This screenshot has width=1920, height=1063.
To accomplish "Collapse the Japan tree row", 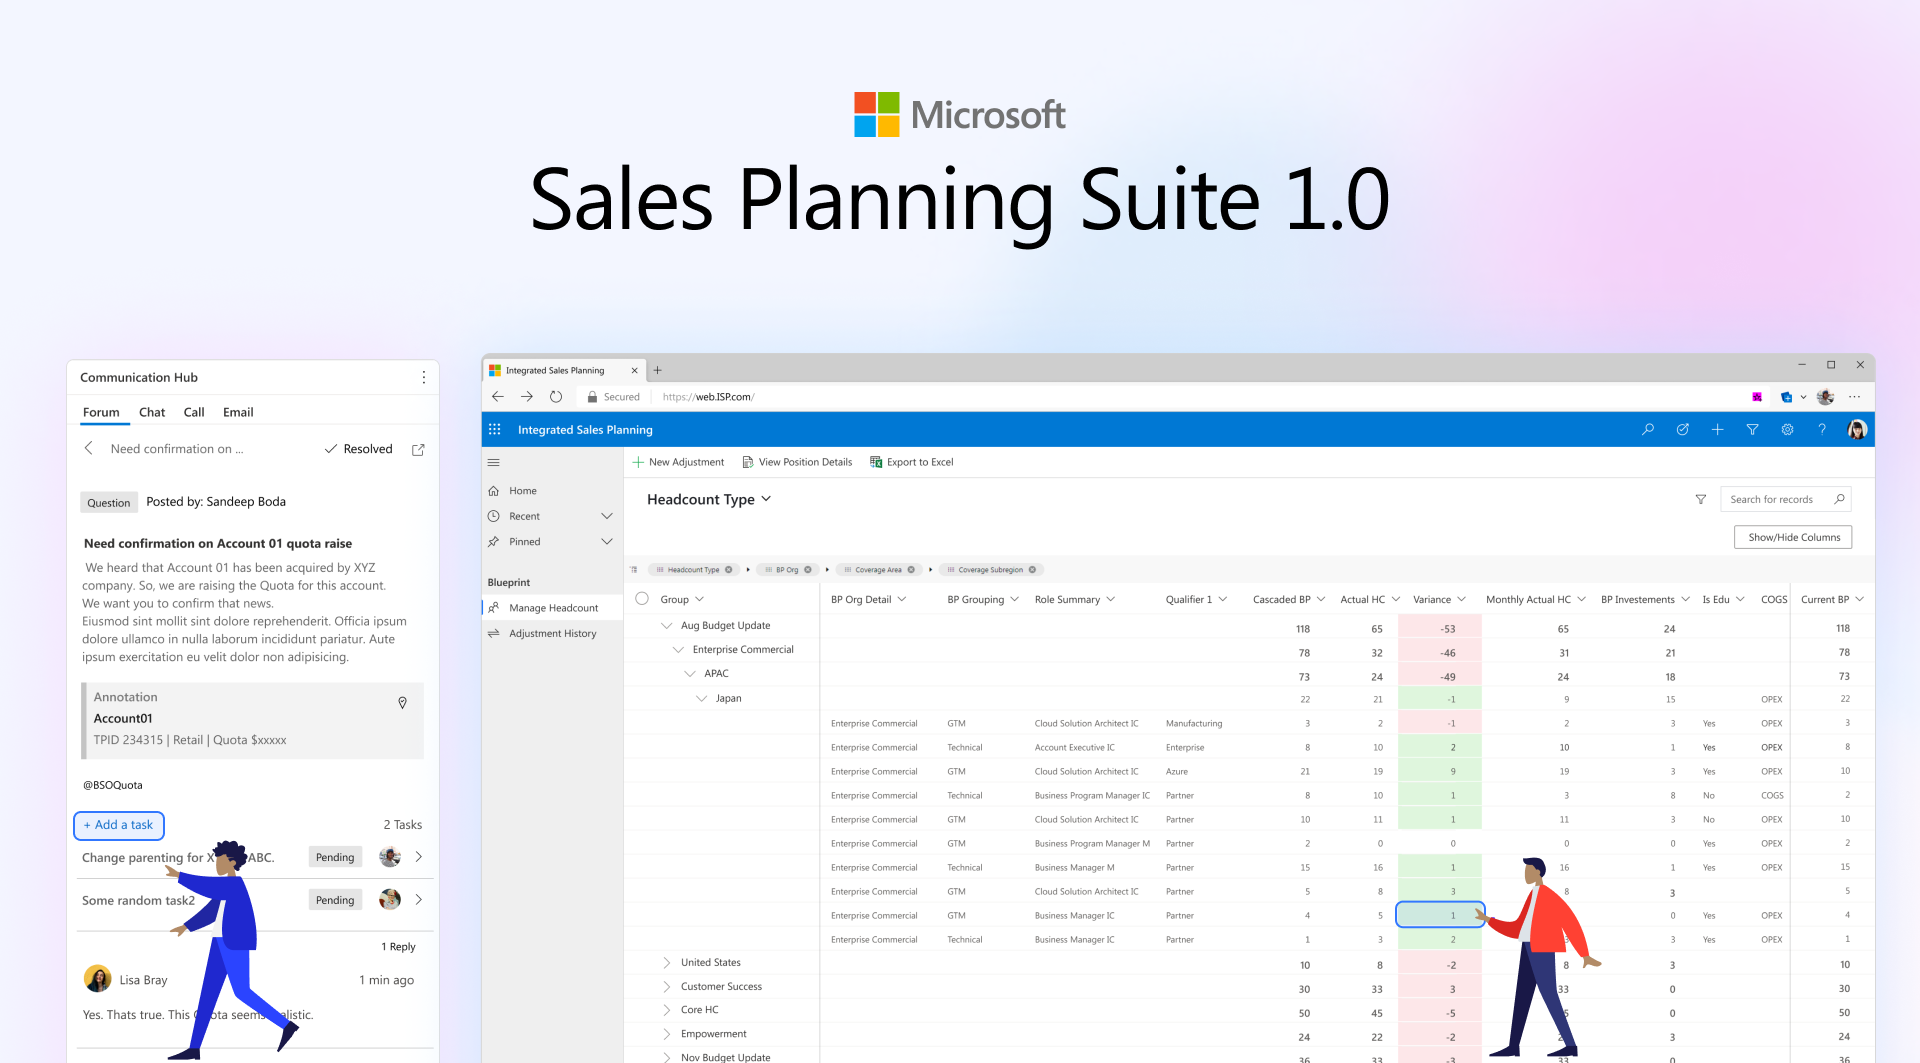I will tap(702, 698).
